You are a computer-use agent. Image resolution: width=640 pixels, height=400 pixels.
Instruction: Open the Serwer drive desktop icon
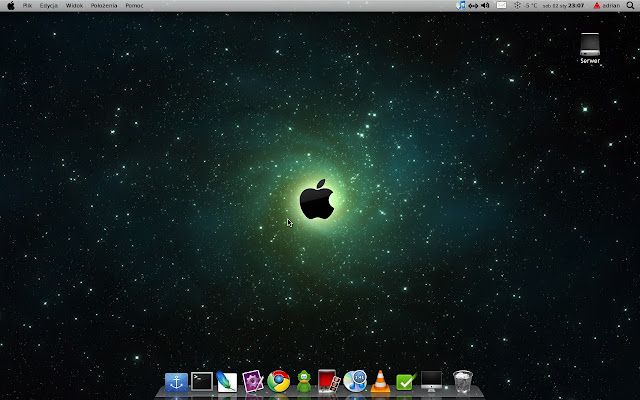pyautogui.click(x=590, y=48)
